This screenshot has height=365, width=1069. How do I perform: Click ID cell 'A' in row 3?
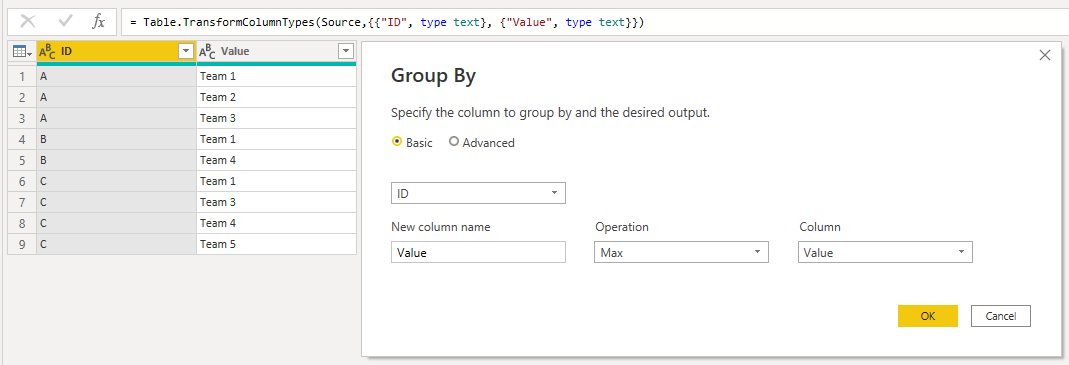click(117, 118)
